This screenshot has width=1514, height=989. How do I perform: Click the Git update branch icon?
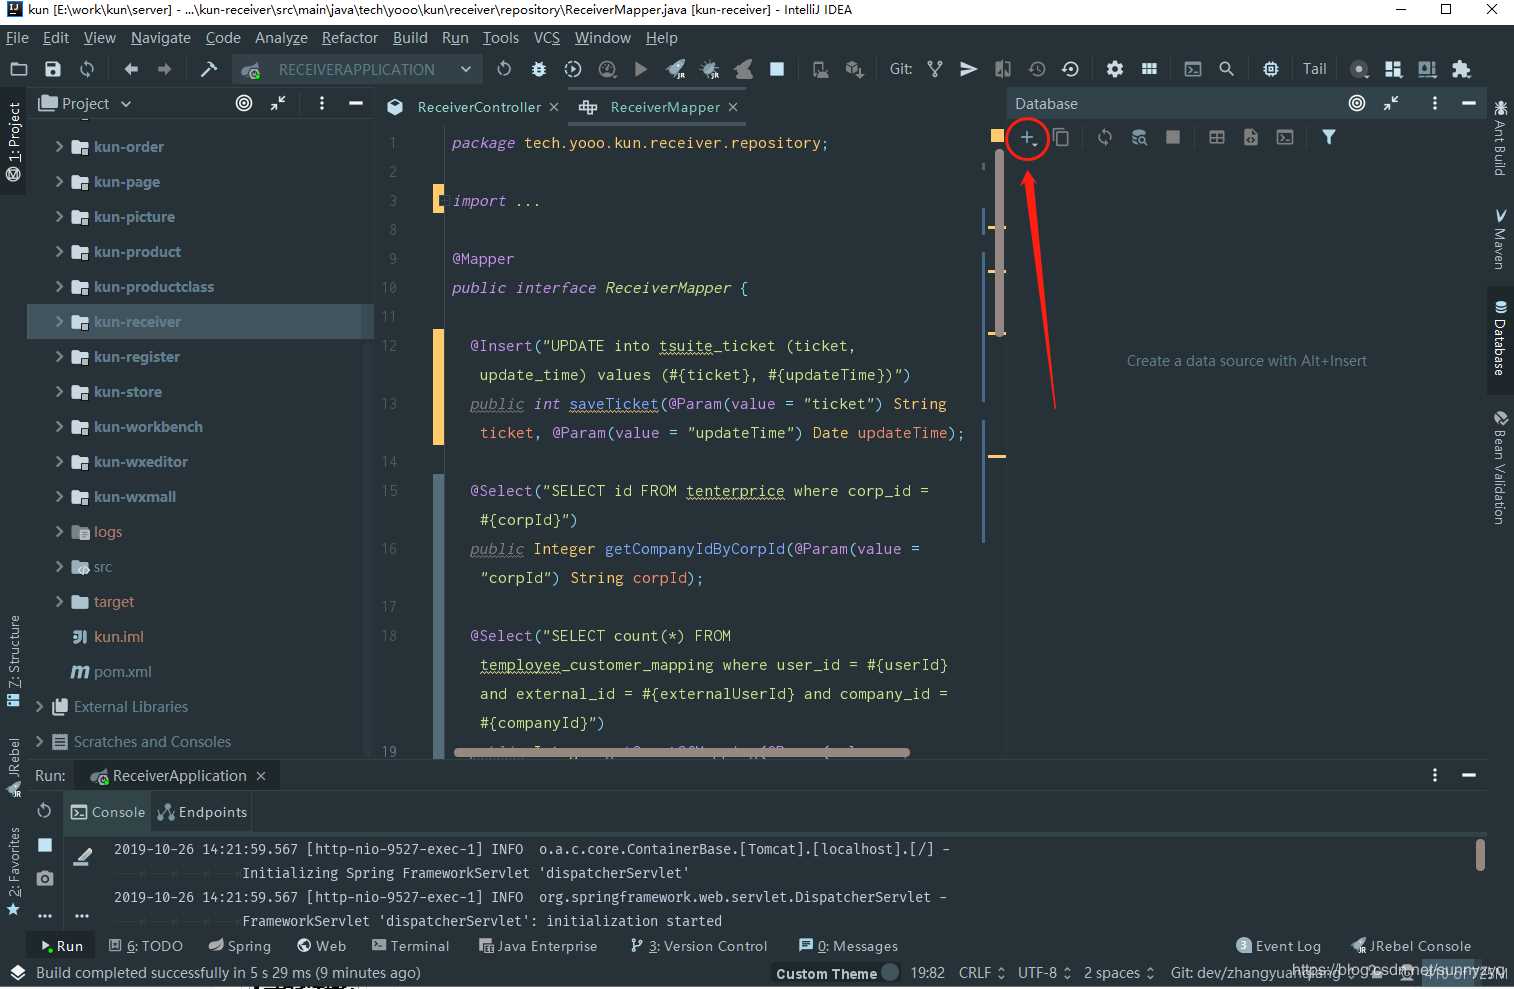(935, 69)
